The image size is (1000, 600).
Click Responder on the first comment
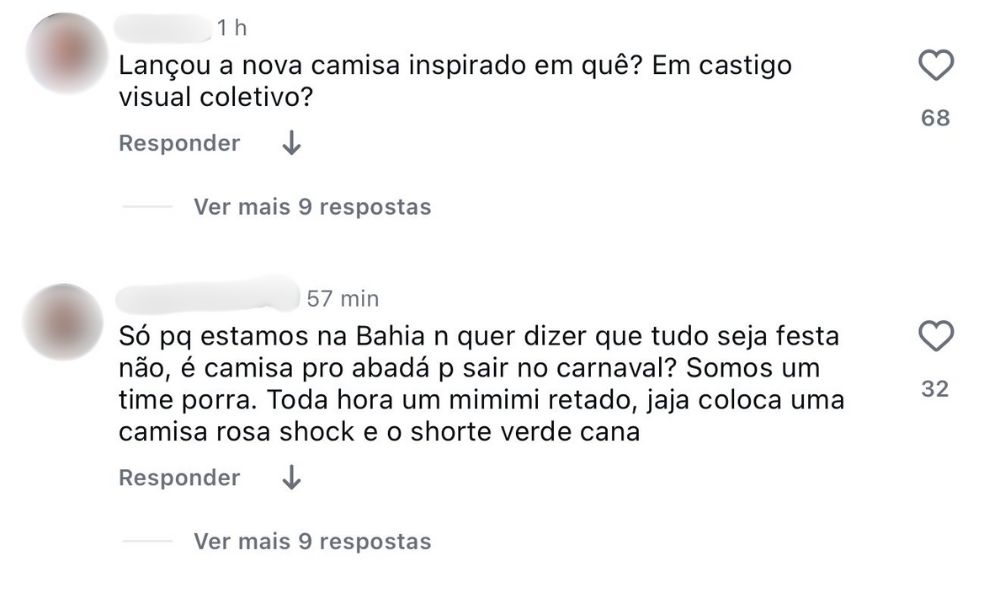(x=178, y=143)
